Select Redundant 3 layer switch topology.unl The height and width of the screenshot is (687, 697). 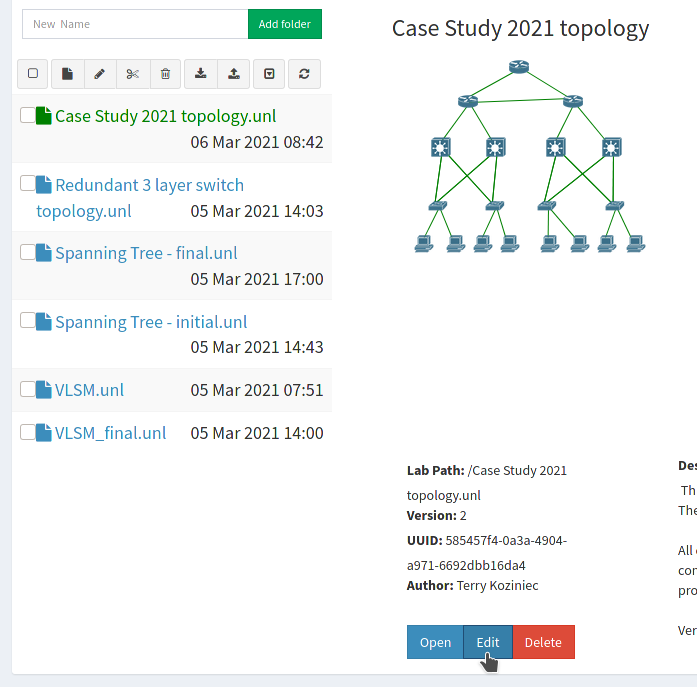(149, 185)
